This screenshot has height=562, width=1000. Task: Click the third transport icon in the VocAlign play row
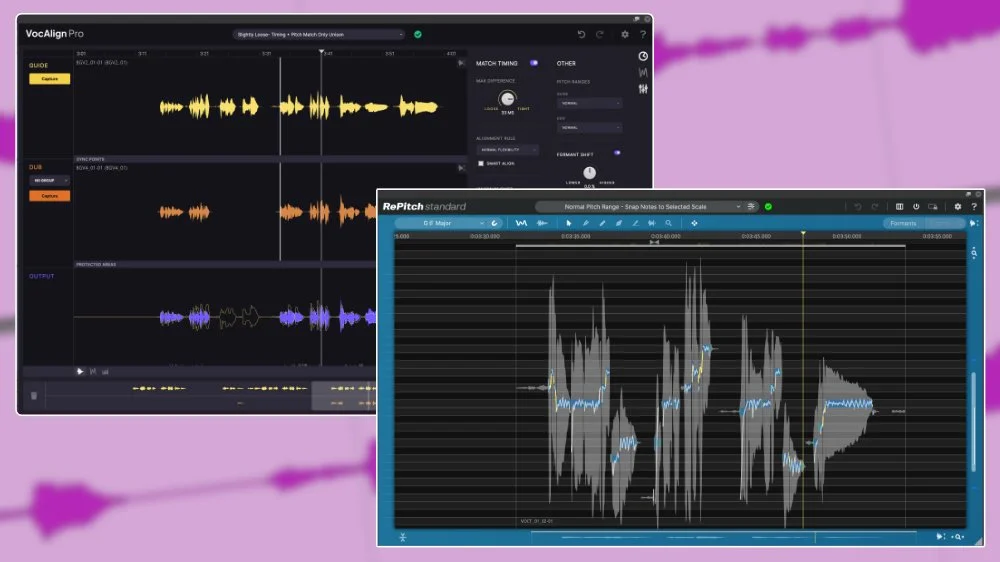105,371
